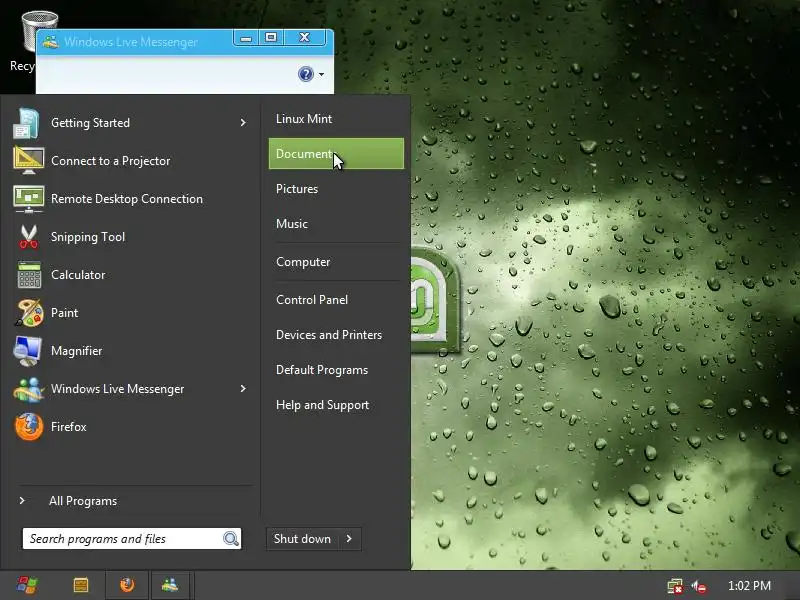Launch Calculator icon
This screenshot has height=600, width=800.
pyautogui.click(x=29, y=275)
